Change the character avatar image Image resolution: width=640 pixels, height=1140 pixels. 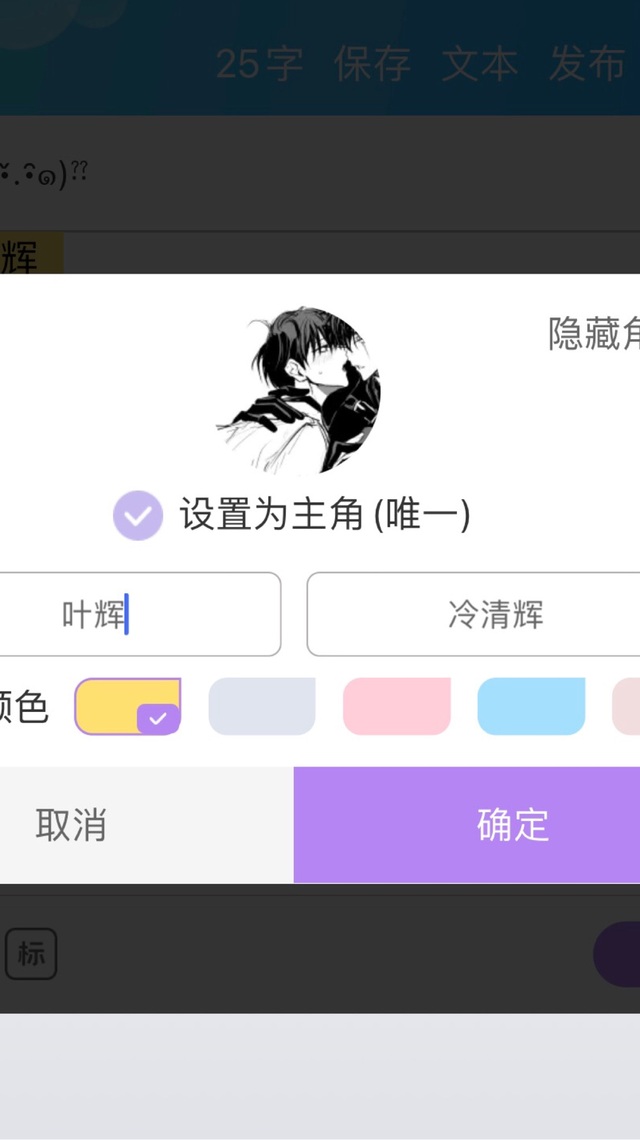click(x=300, y=390)
